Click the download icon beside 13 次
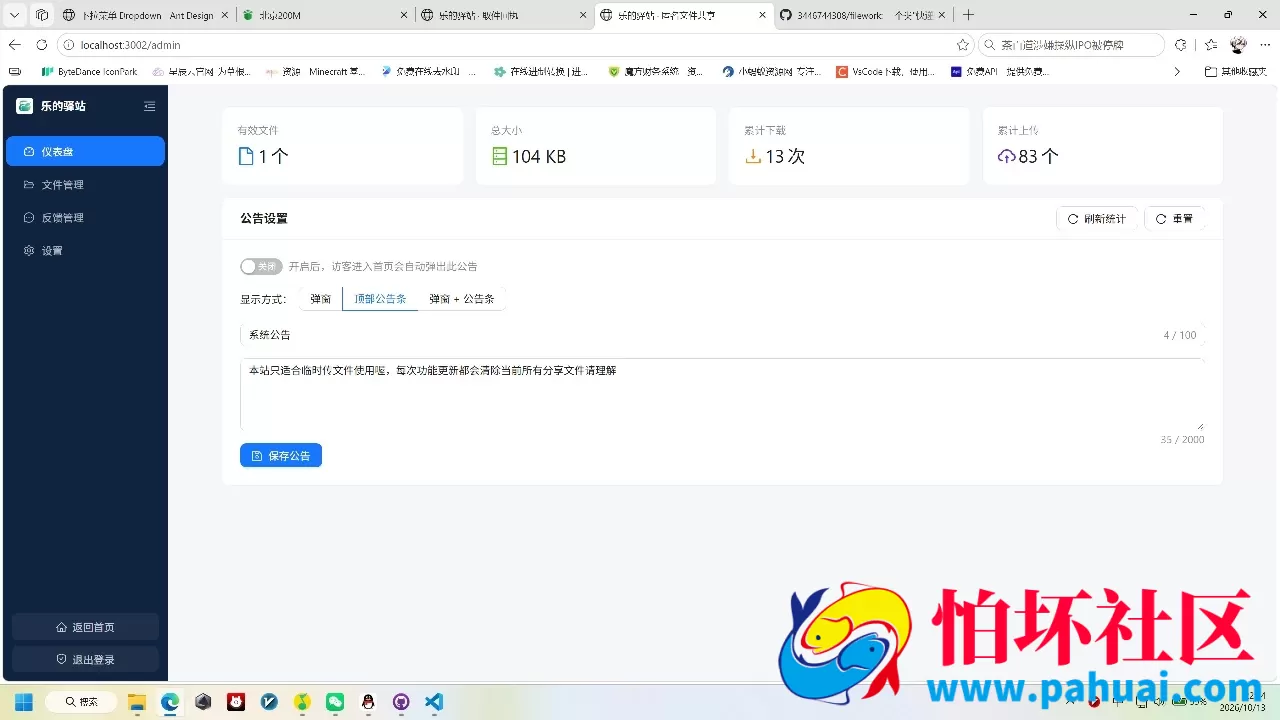1280x720 pixels. click(x=753, y=156)
